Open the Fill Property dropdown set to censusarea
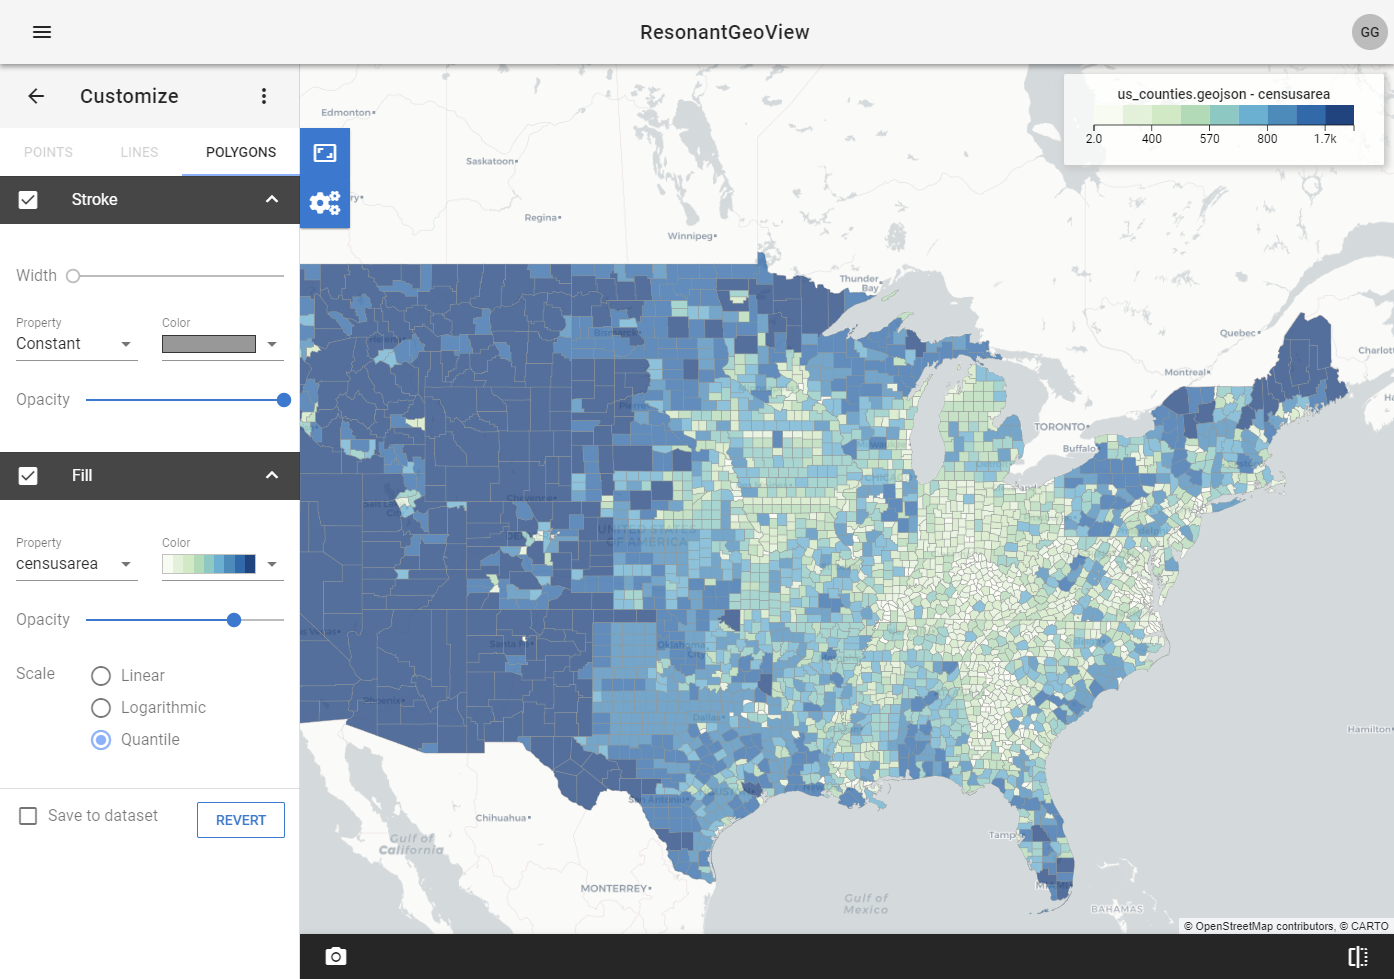Image resolution: width=1394 pixels, height=979 pixels. [76, 564]
